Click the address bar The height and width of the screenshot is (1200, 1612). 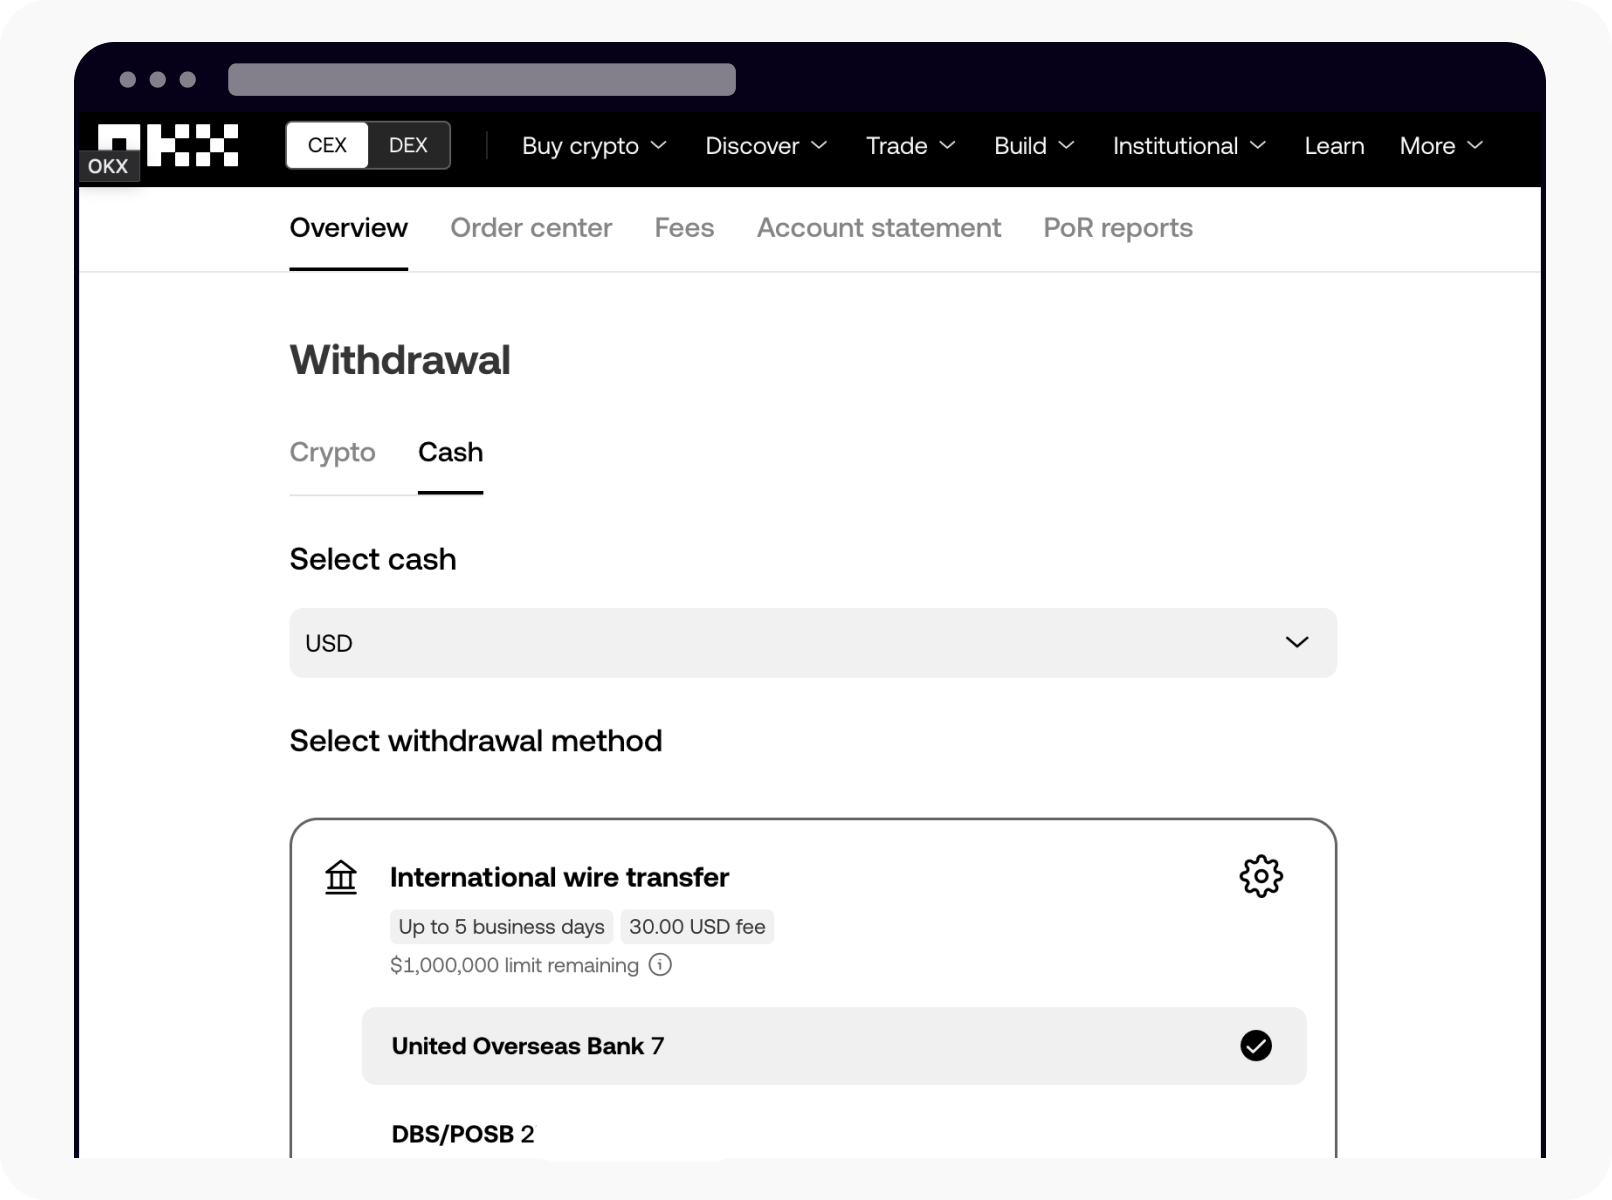(x=480, y=78)
